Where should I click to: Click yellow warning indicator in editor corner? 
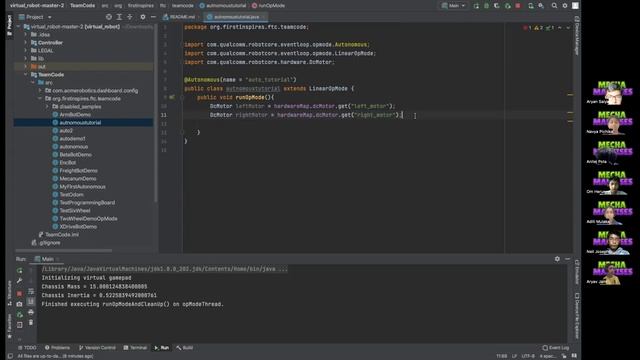[538, 28]
